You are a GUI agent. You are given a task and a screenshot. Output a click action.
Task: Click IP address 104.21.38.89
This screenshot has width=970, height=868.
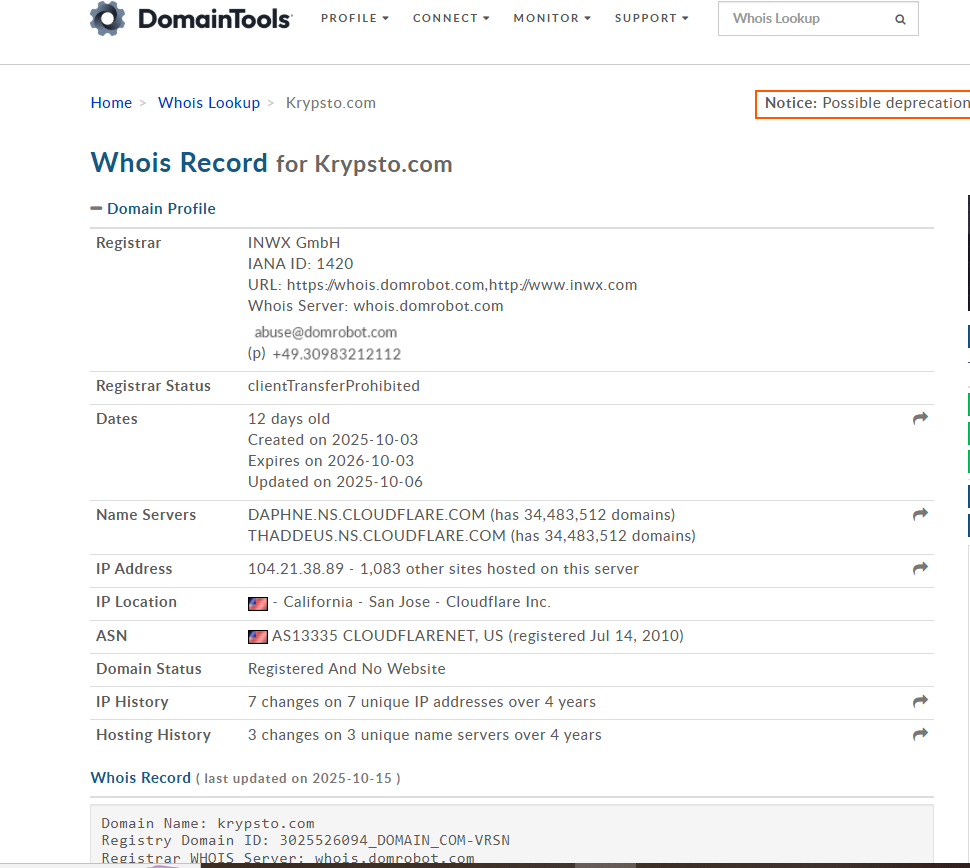pyautogui.click(x=296, y=569)
